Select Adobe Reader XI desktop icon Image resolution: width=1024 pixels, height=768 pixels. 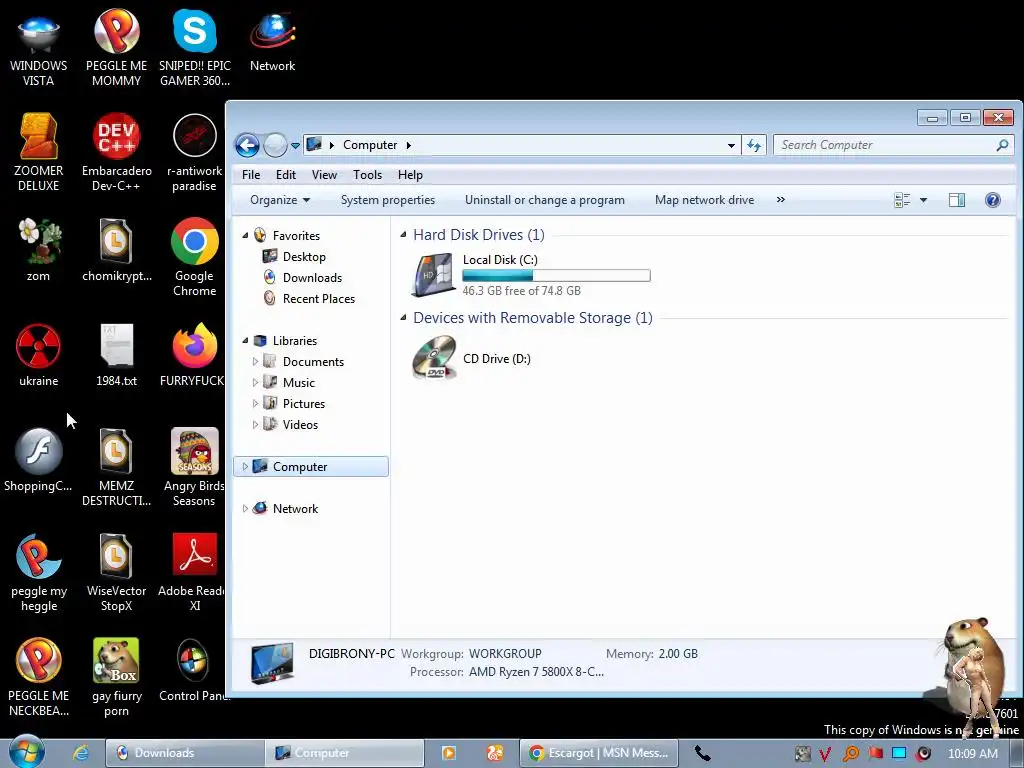coord(193,573)
